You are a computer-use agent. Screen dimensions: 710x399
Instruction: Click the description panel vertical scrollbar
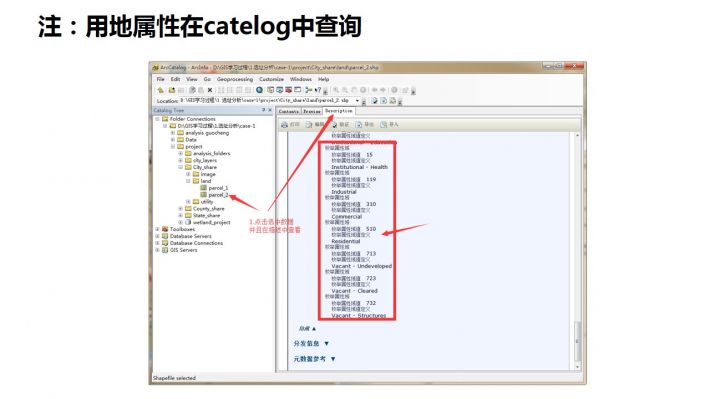click(x=577, y=251)
